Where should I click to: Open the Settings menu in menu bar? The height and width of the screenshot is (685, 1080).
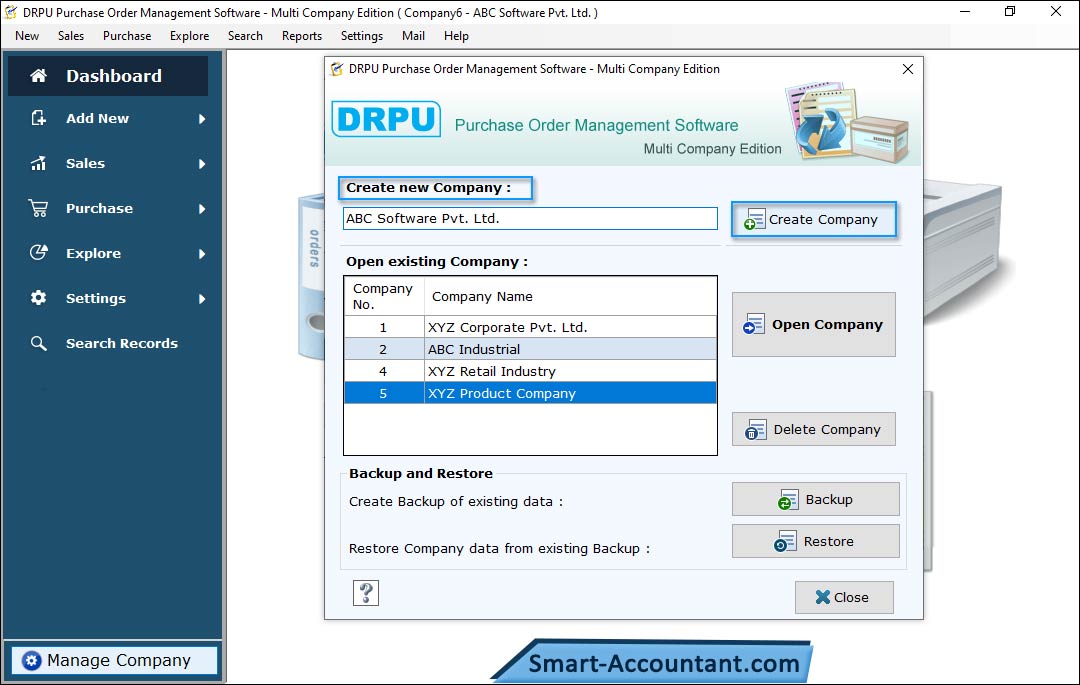tap(362, 36)
